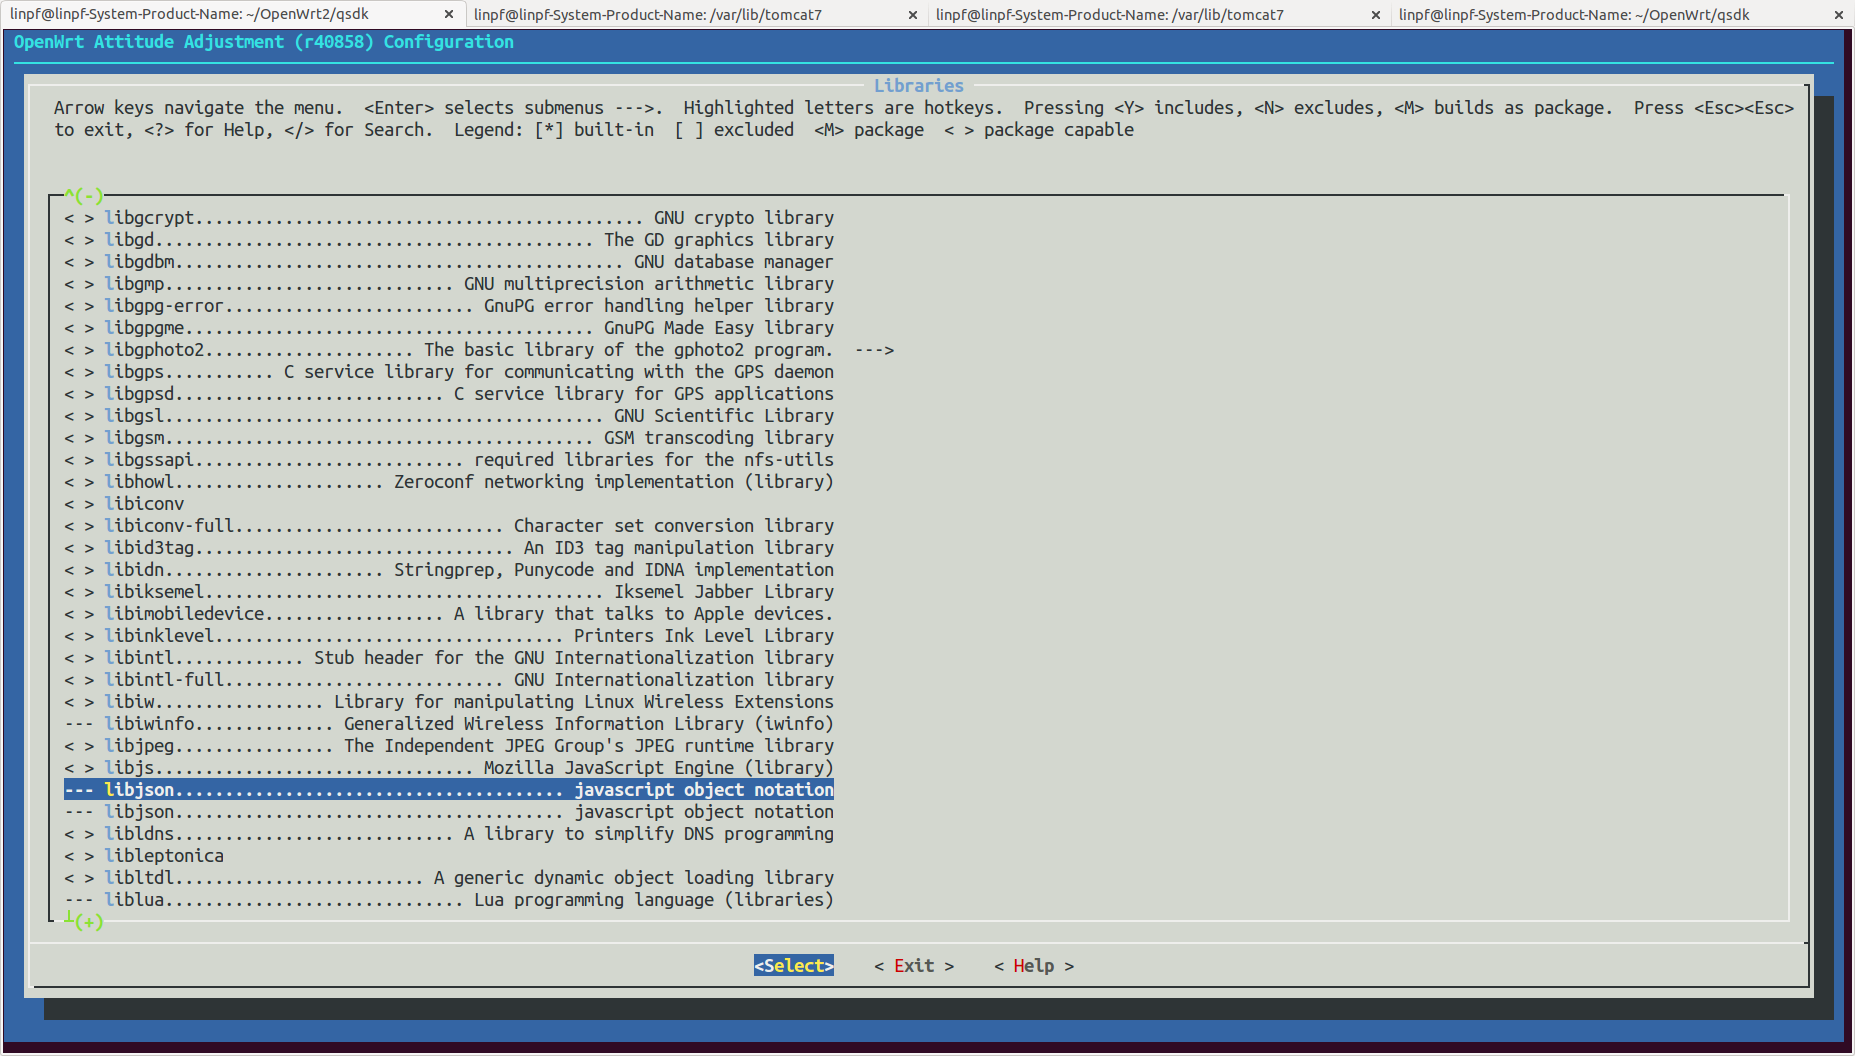Viewport: 1855px width, 1056px height.
Task: Click the Exit button
Action: 913,966
